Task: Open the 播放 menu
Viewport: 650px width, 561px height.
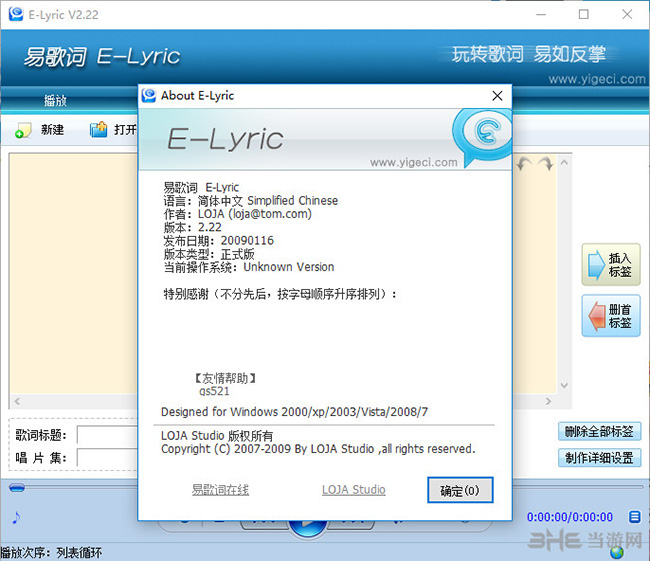Action: (55, 100)
